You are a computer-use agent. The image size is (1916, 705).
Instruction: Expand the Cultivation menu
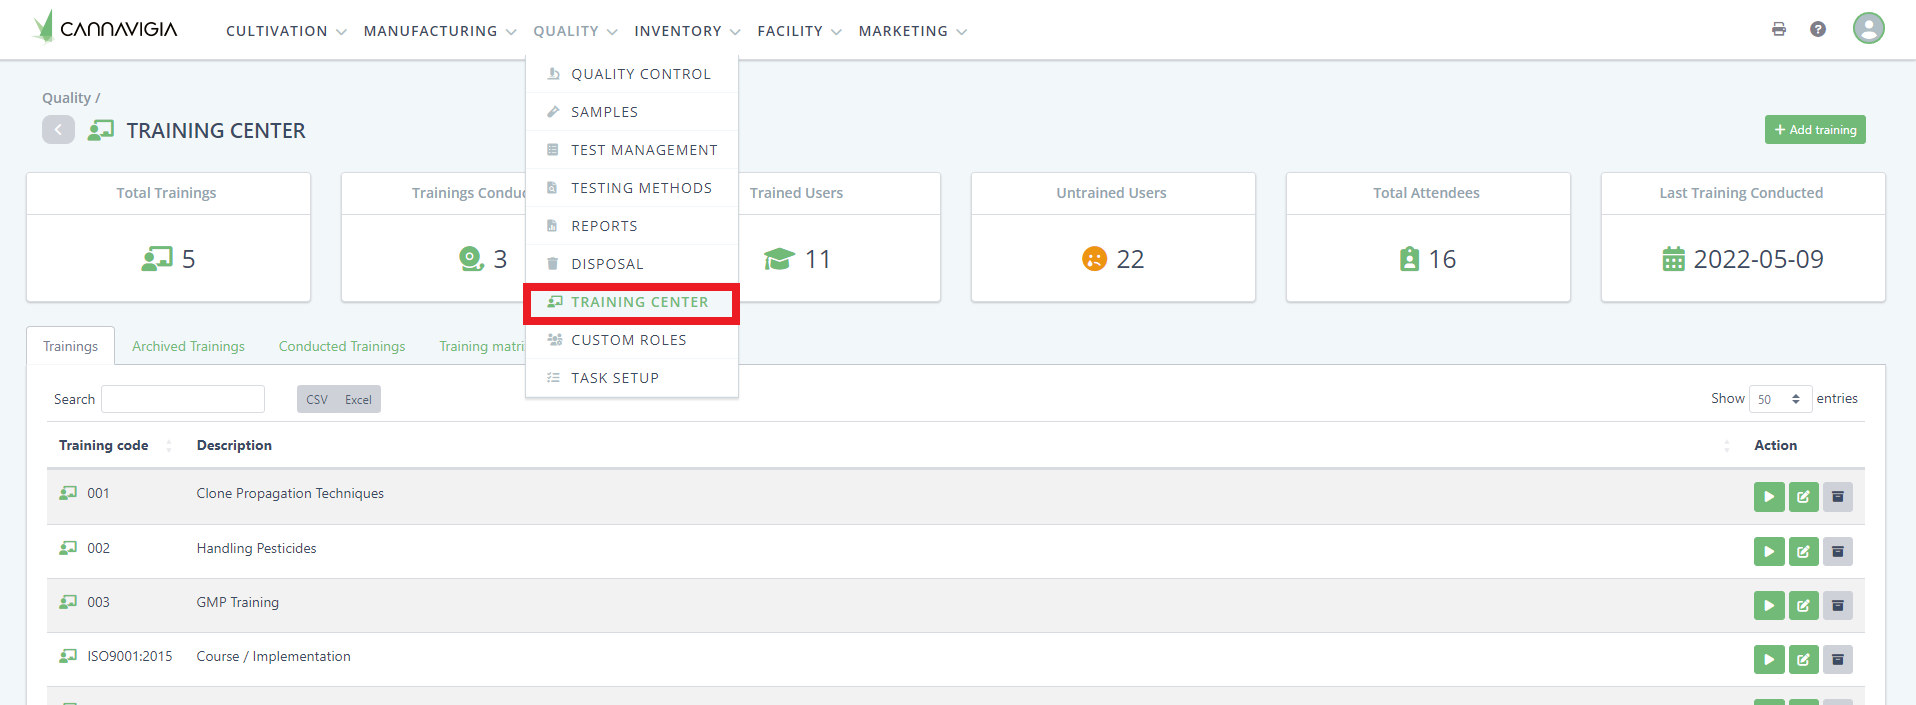(286, 31)
